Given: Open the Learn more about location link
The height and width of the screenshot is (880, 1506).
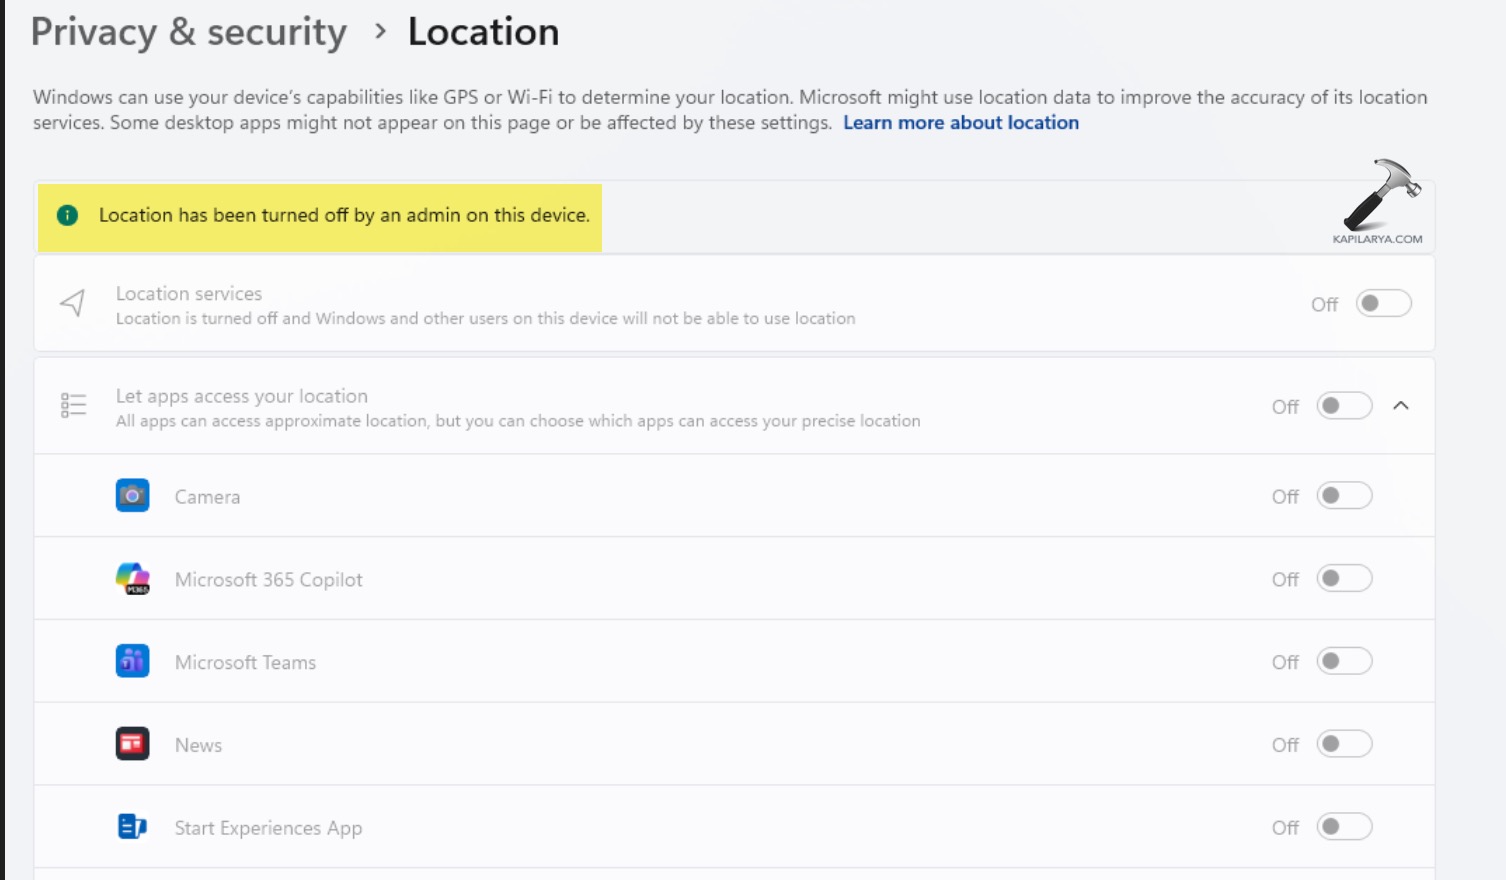Looking at the screenshot, I should tap(960, 123).
